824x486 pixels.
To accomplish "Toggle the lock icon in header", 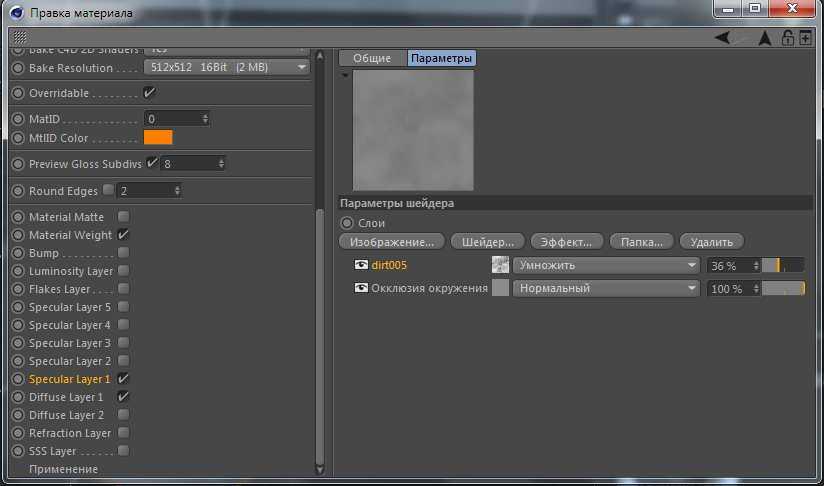I will pos(788,38).
